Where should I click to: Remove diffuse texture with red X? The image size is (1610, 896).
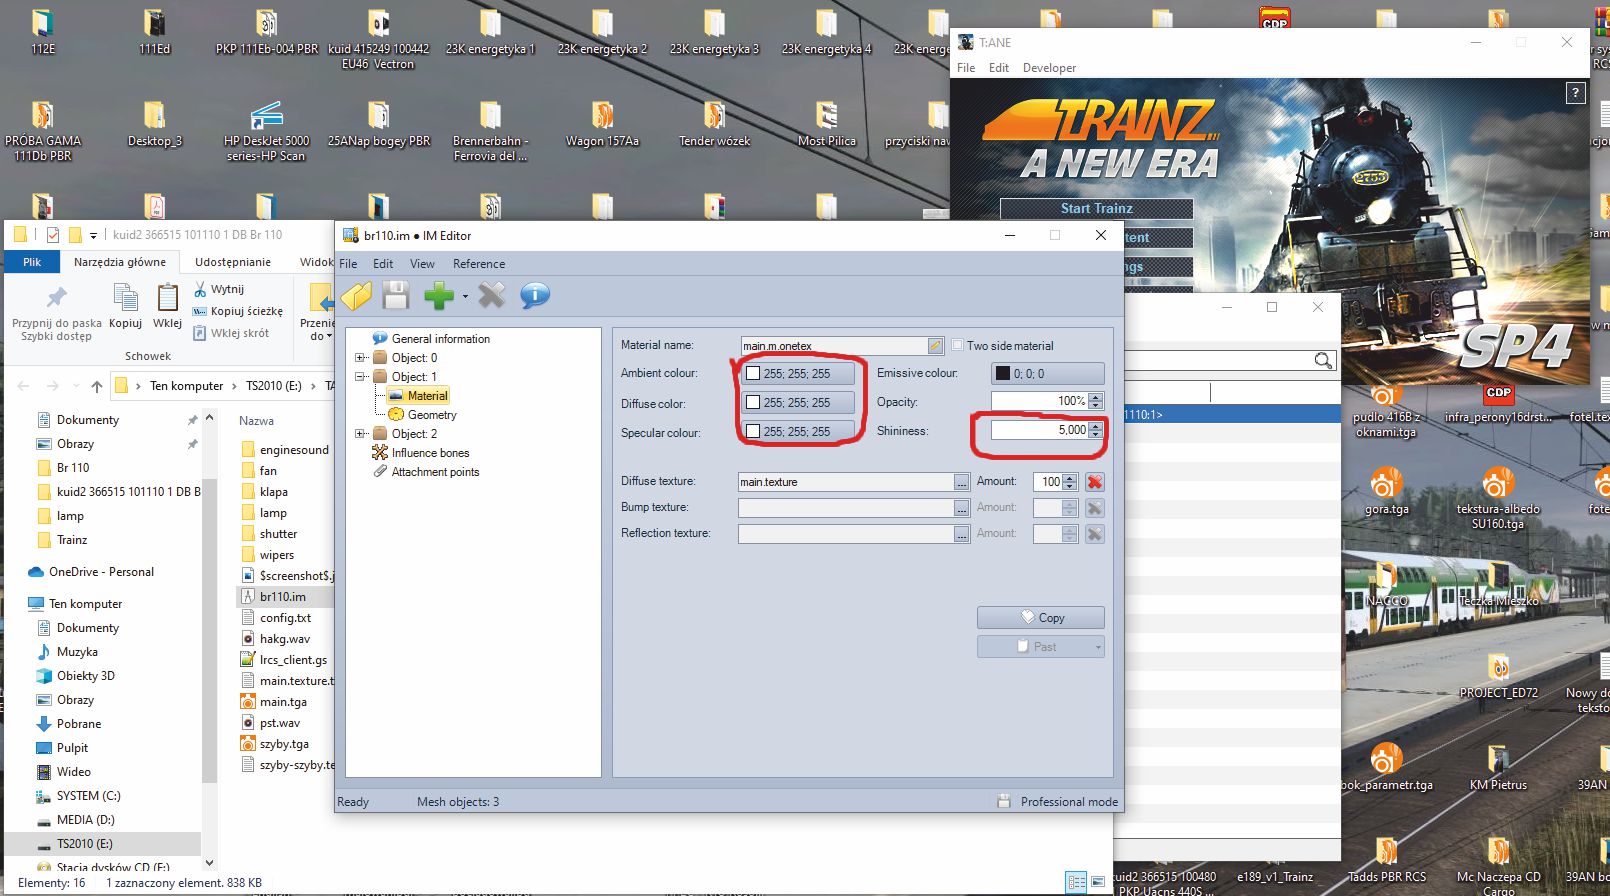(1095, 482)
